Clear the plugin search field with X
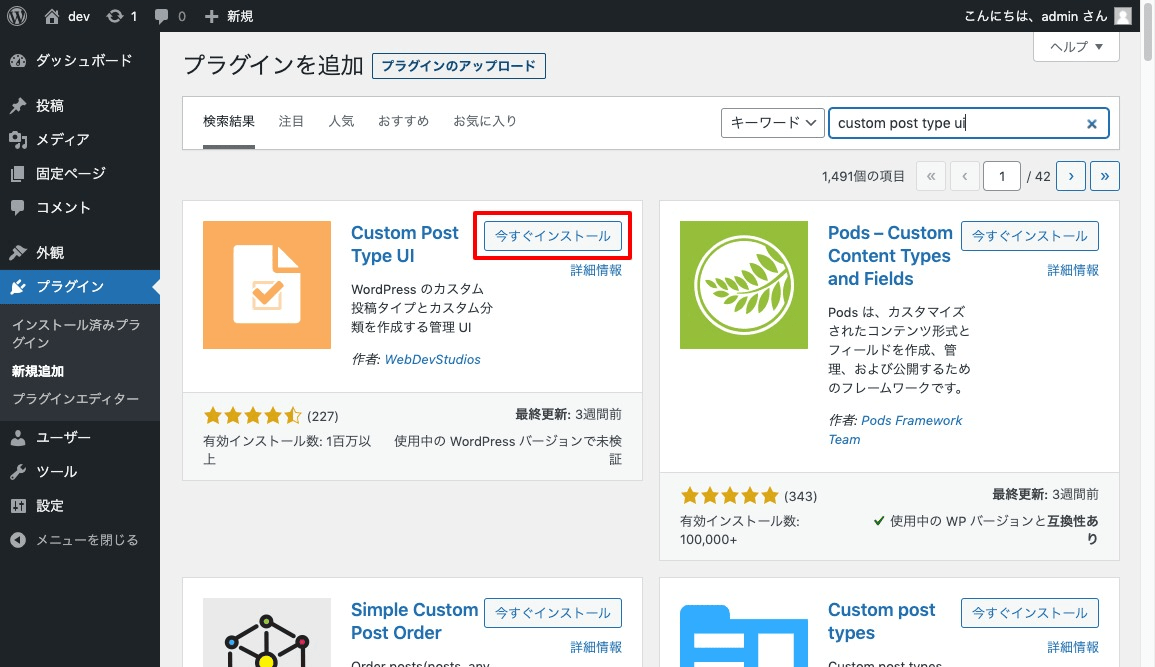The height and width of the screenshot is (667, 1155). coord(1092,124)
